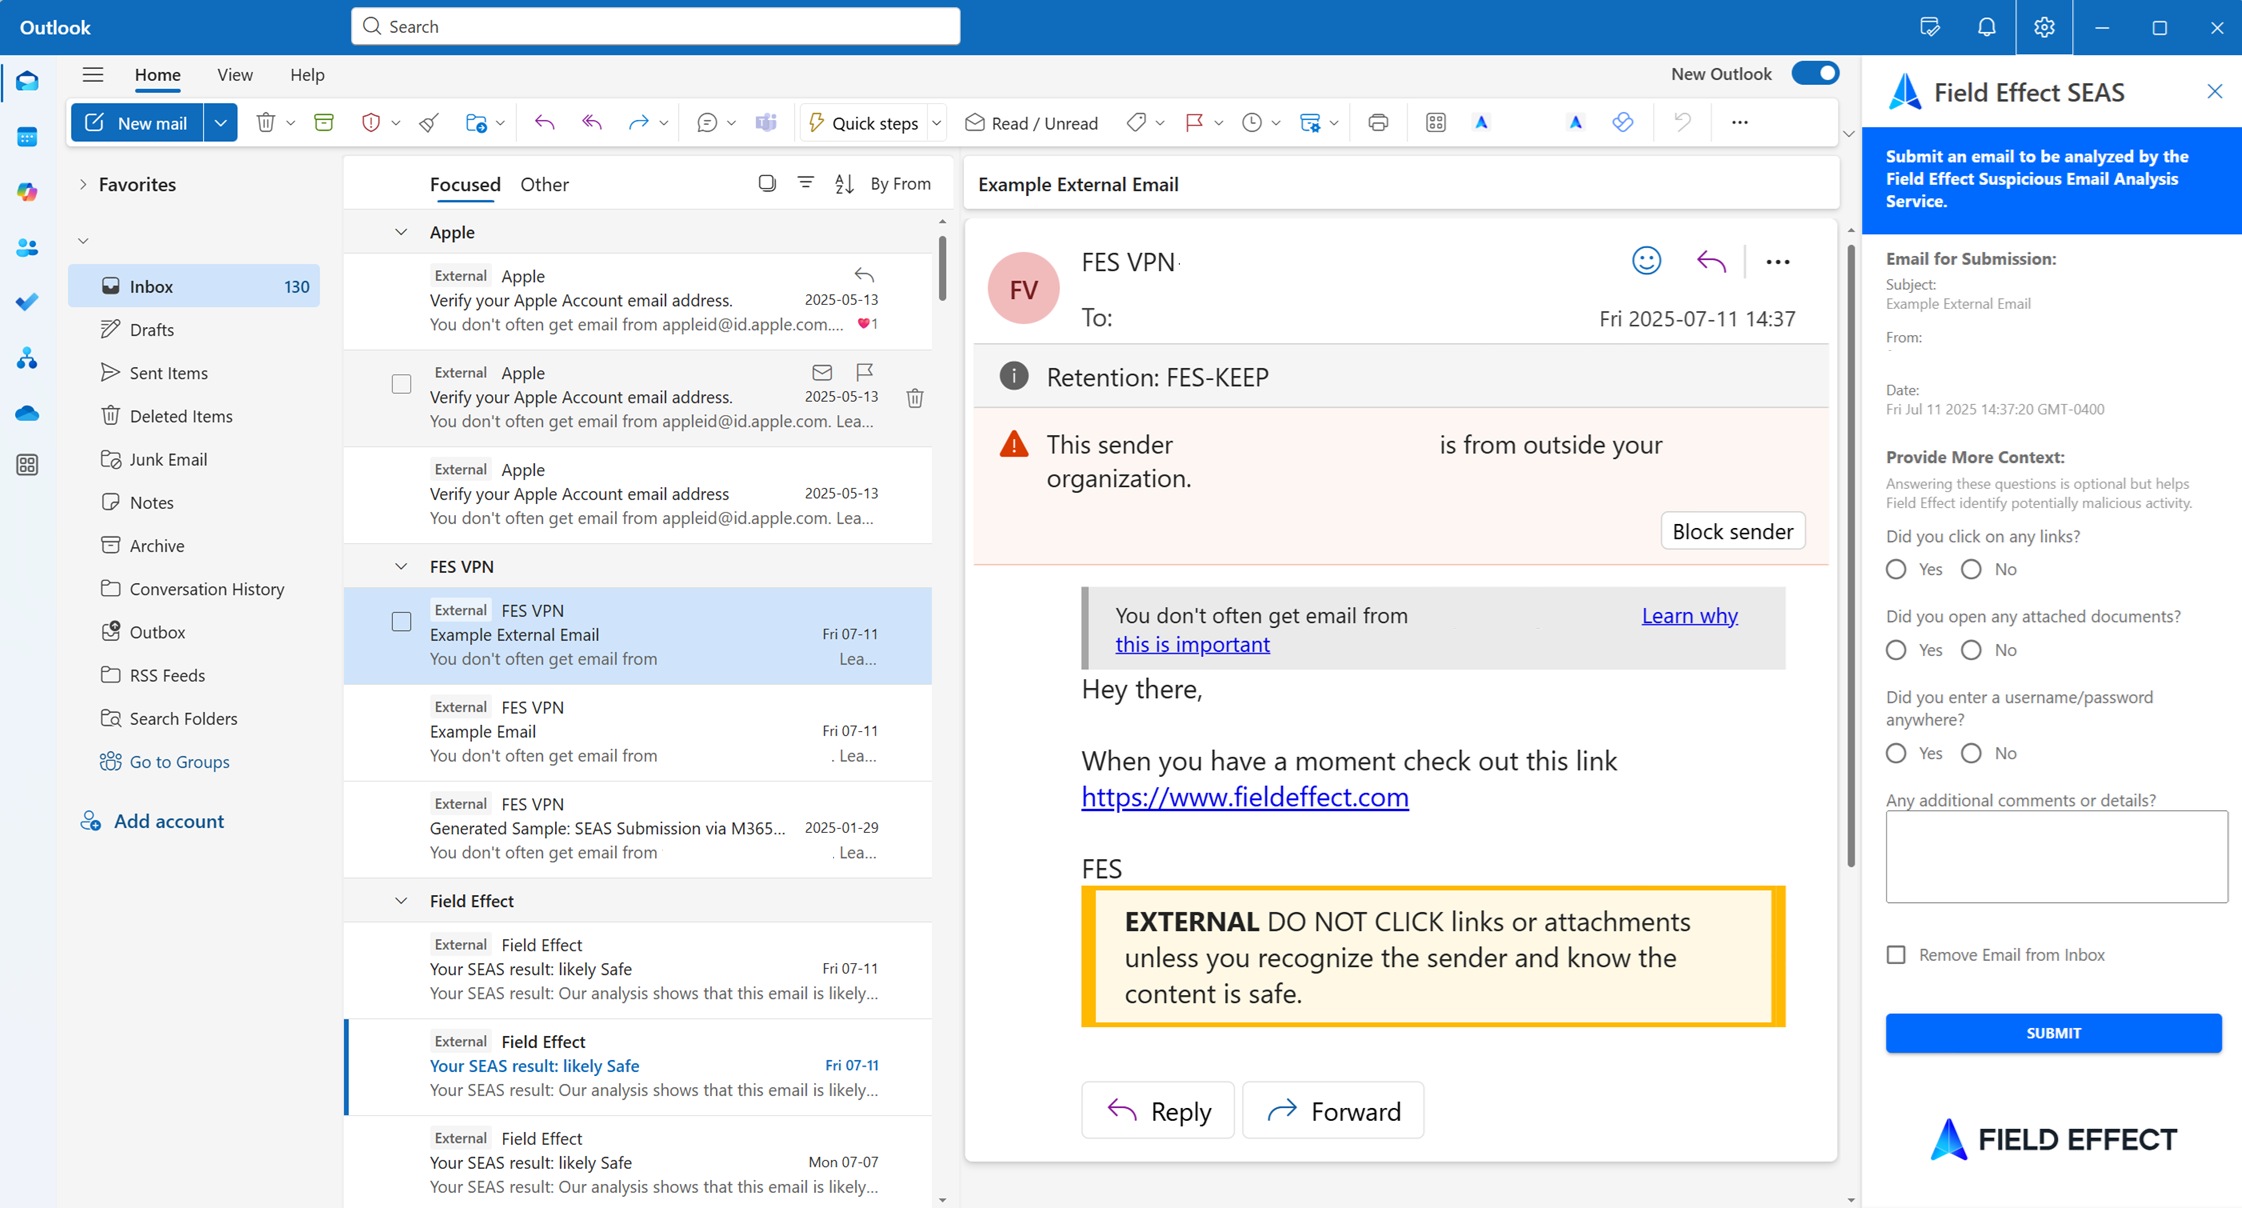The image size is (2242, 1208).
Task: Click the Print icon in the toolbar
Action: [x=1377, y=122]
